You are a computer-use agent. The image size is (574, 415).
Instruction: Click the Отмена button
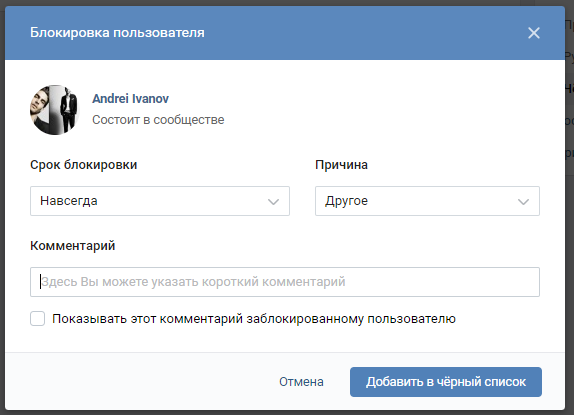[301, 382]
